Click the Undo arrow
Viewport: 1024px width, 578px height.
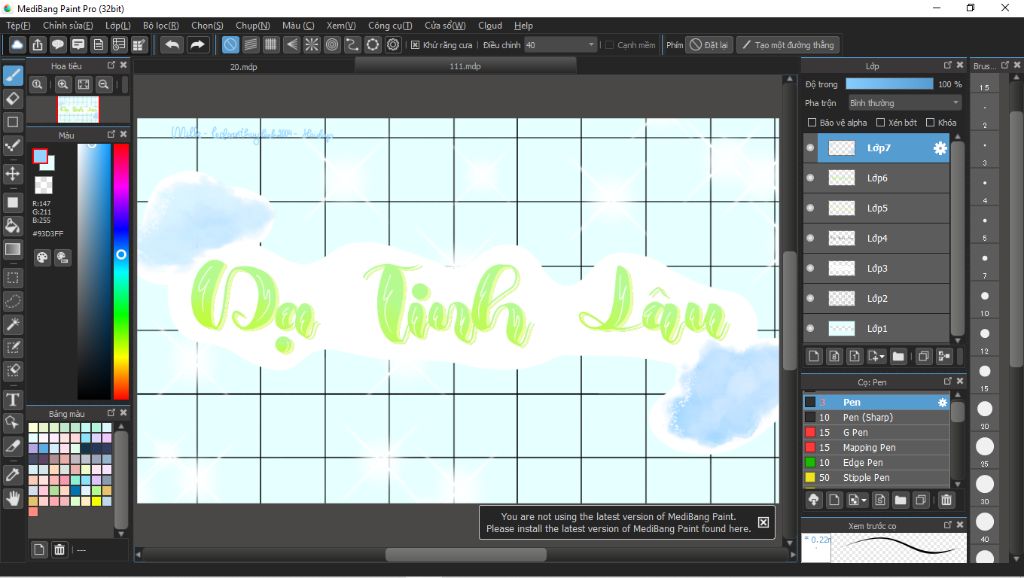tap(172, 45)
